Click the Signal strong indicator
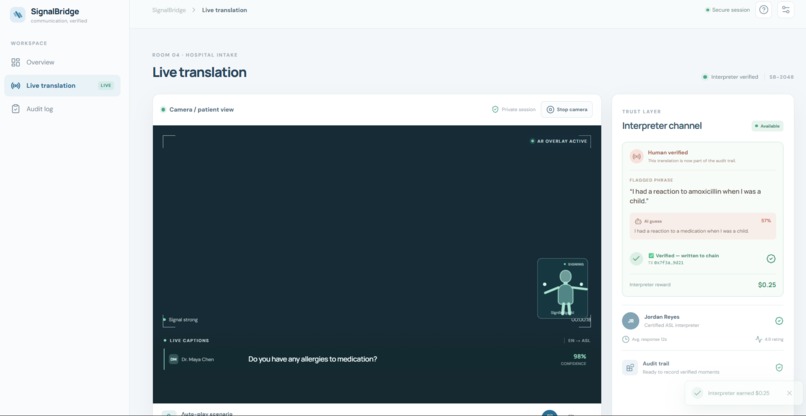This screenshot has width=806, height=416. 180,320
